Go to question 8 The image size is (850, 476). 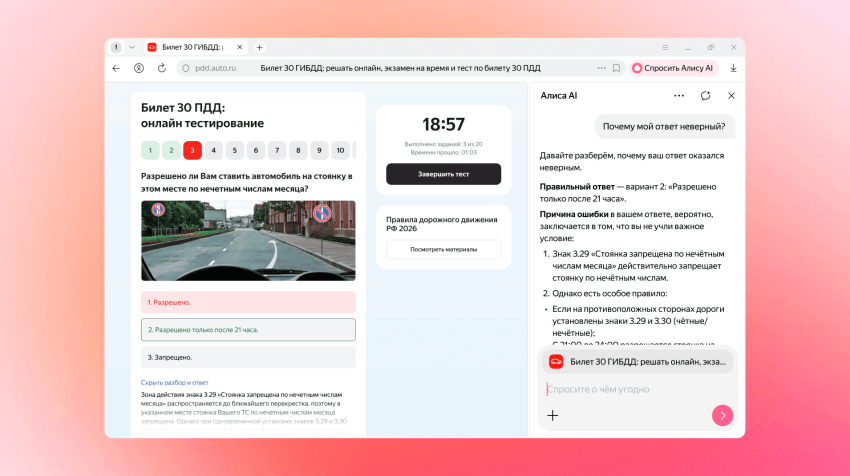298,151
